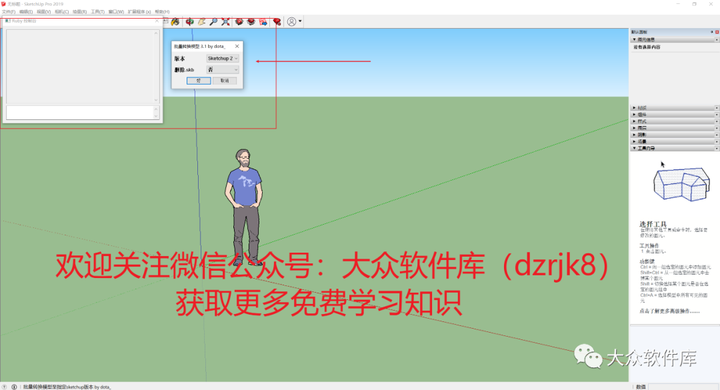Open the 绘图(R) menu
This screenshot has width=720, height=390.
pyautogui.click(x=79, y=11)
